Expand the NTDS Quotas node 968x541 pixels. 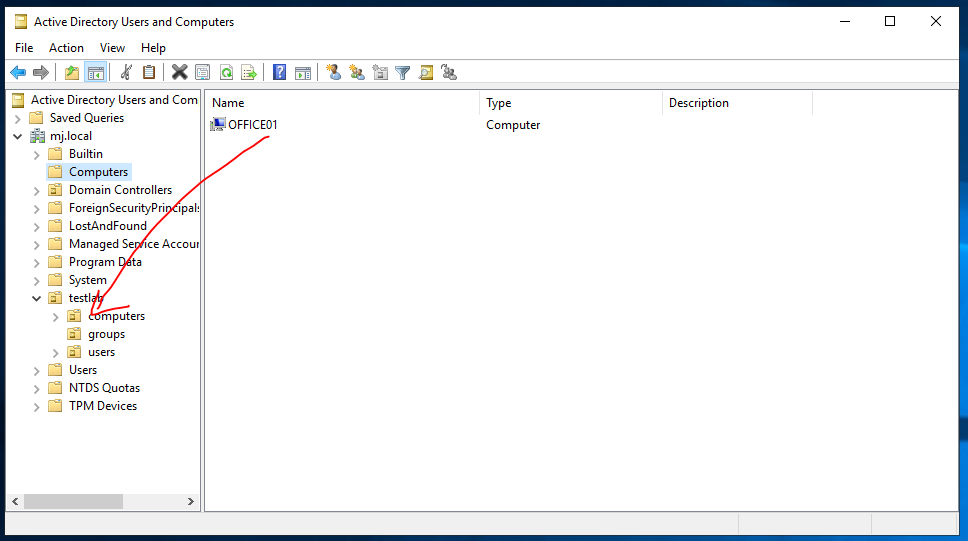36,388
